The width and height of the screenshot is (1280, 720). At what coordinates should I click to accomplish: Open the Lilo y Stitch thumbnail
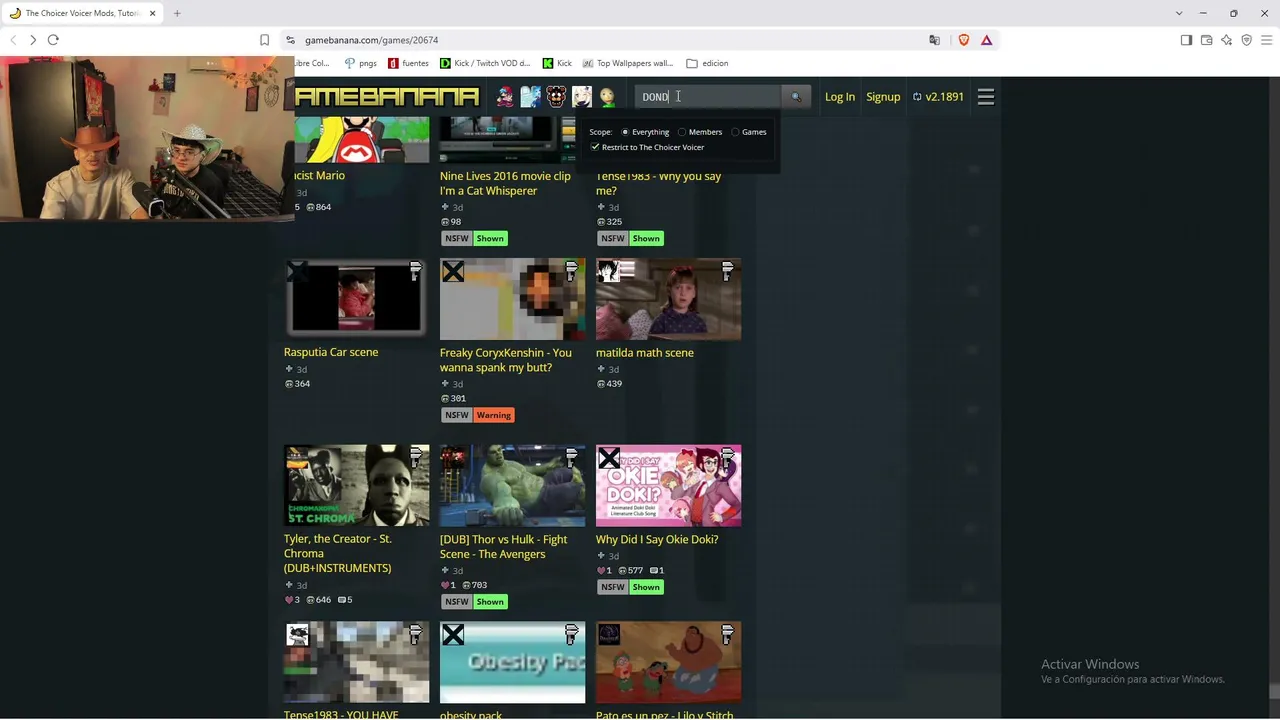[x=668, y=662]
